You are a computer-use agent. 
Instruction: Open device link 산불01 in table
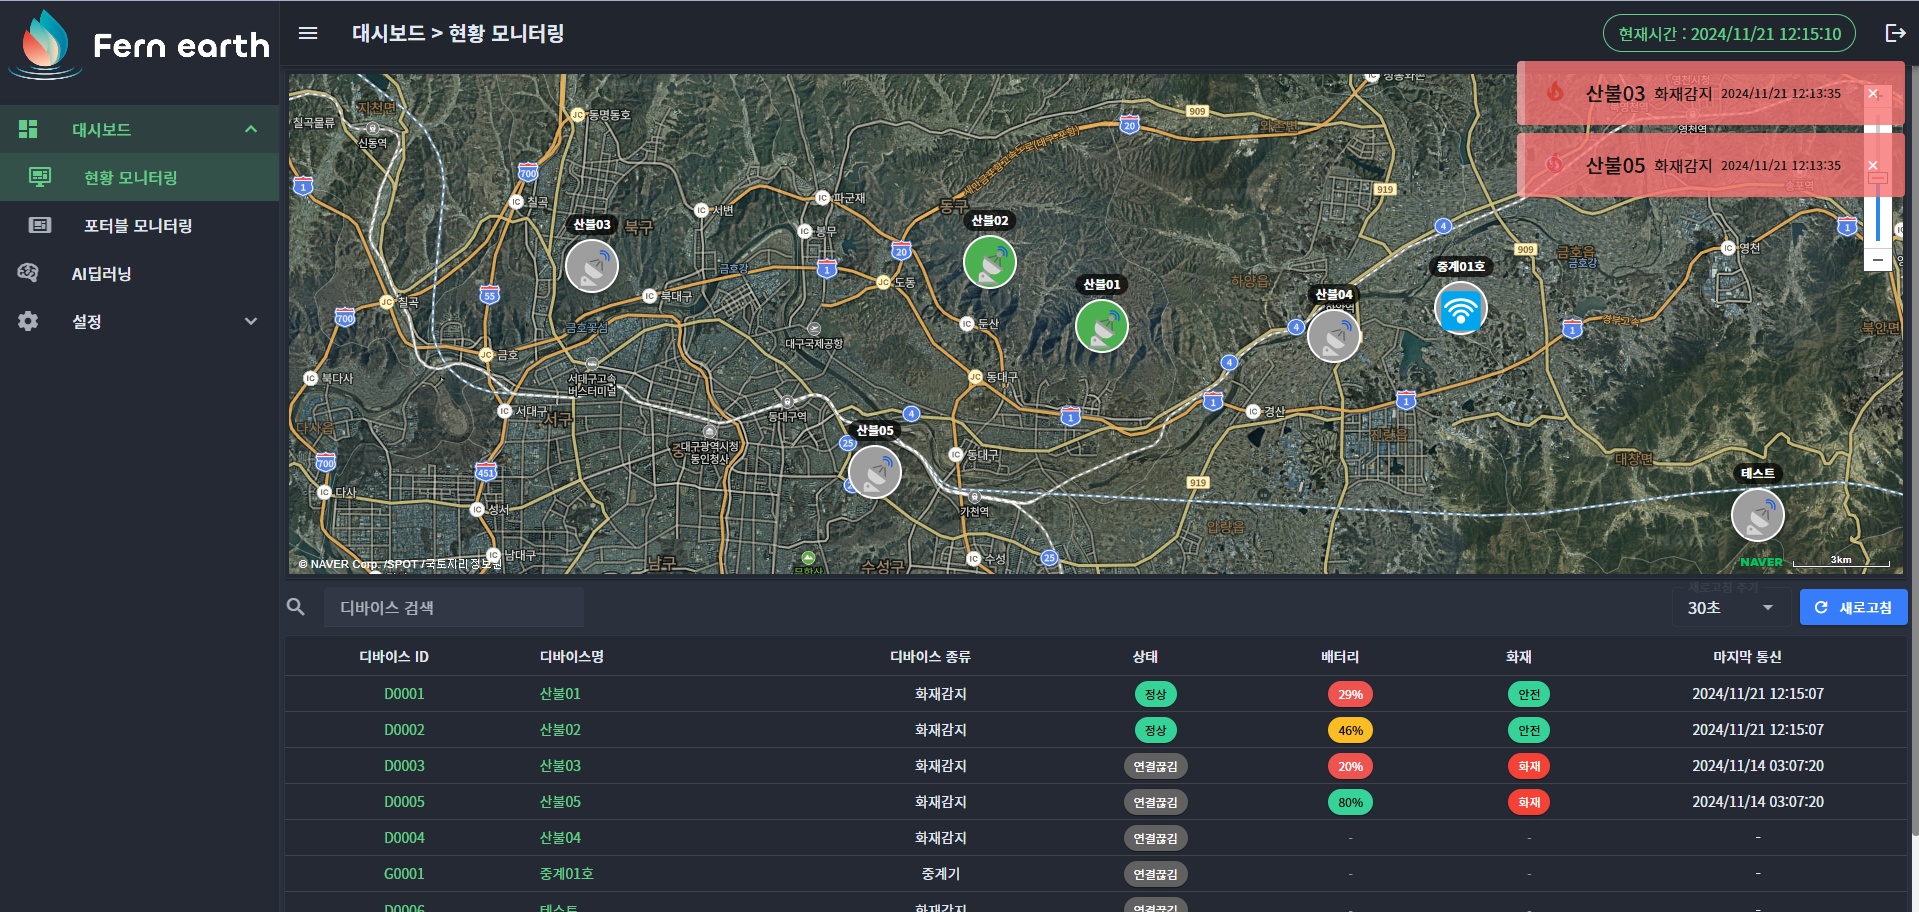tap(560, 693)
